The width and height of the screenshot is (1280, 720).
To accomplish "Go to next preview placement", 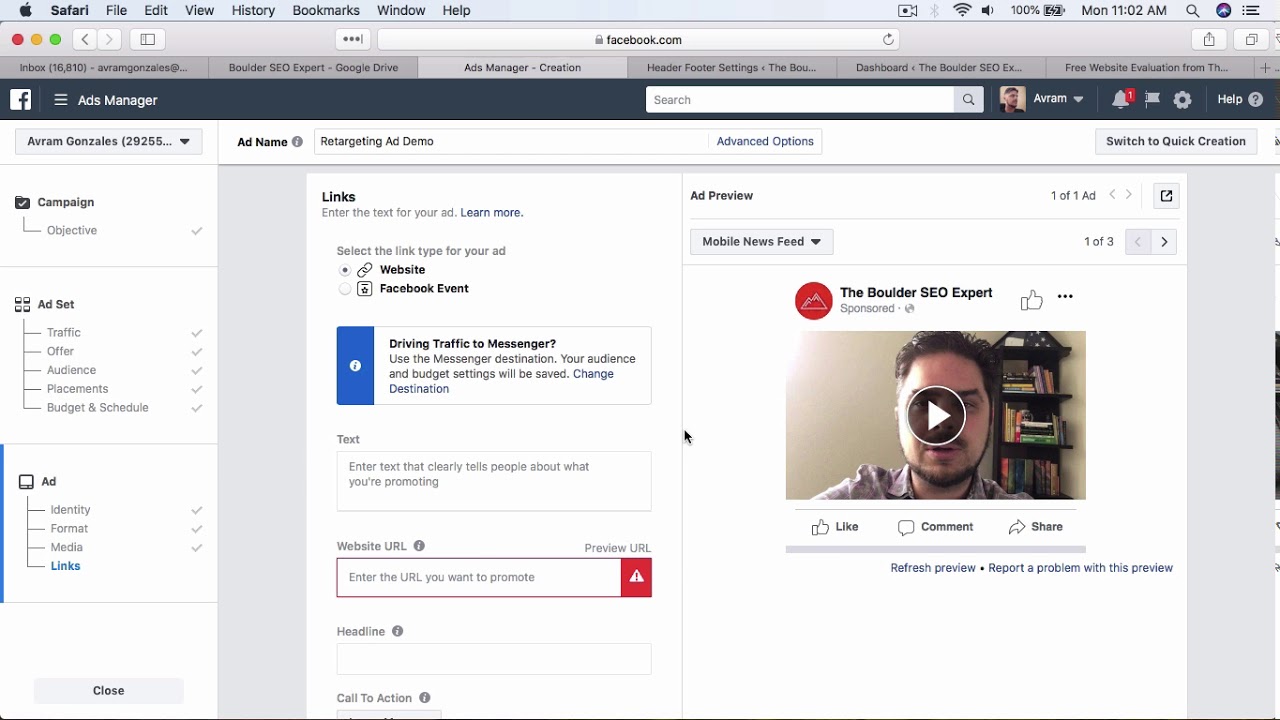I will [1164, 242].
